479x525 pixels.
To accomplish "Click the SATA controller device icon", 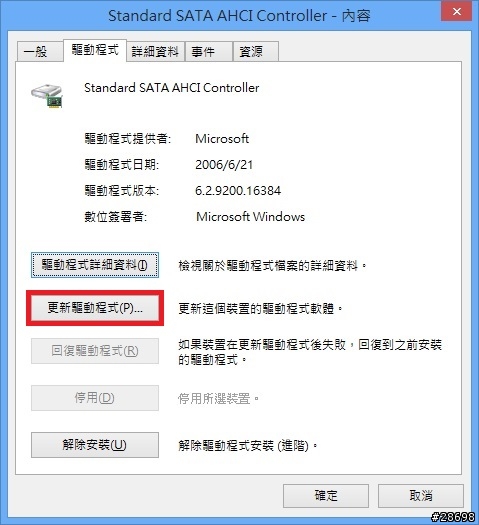I will pyautogui.click(x=47, y=96).
